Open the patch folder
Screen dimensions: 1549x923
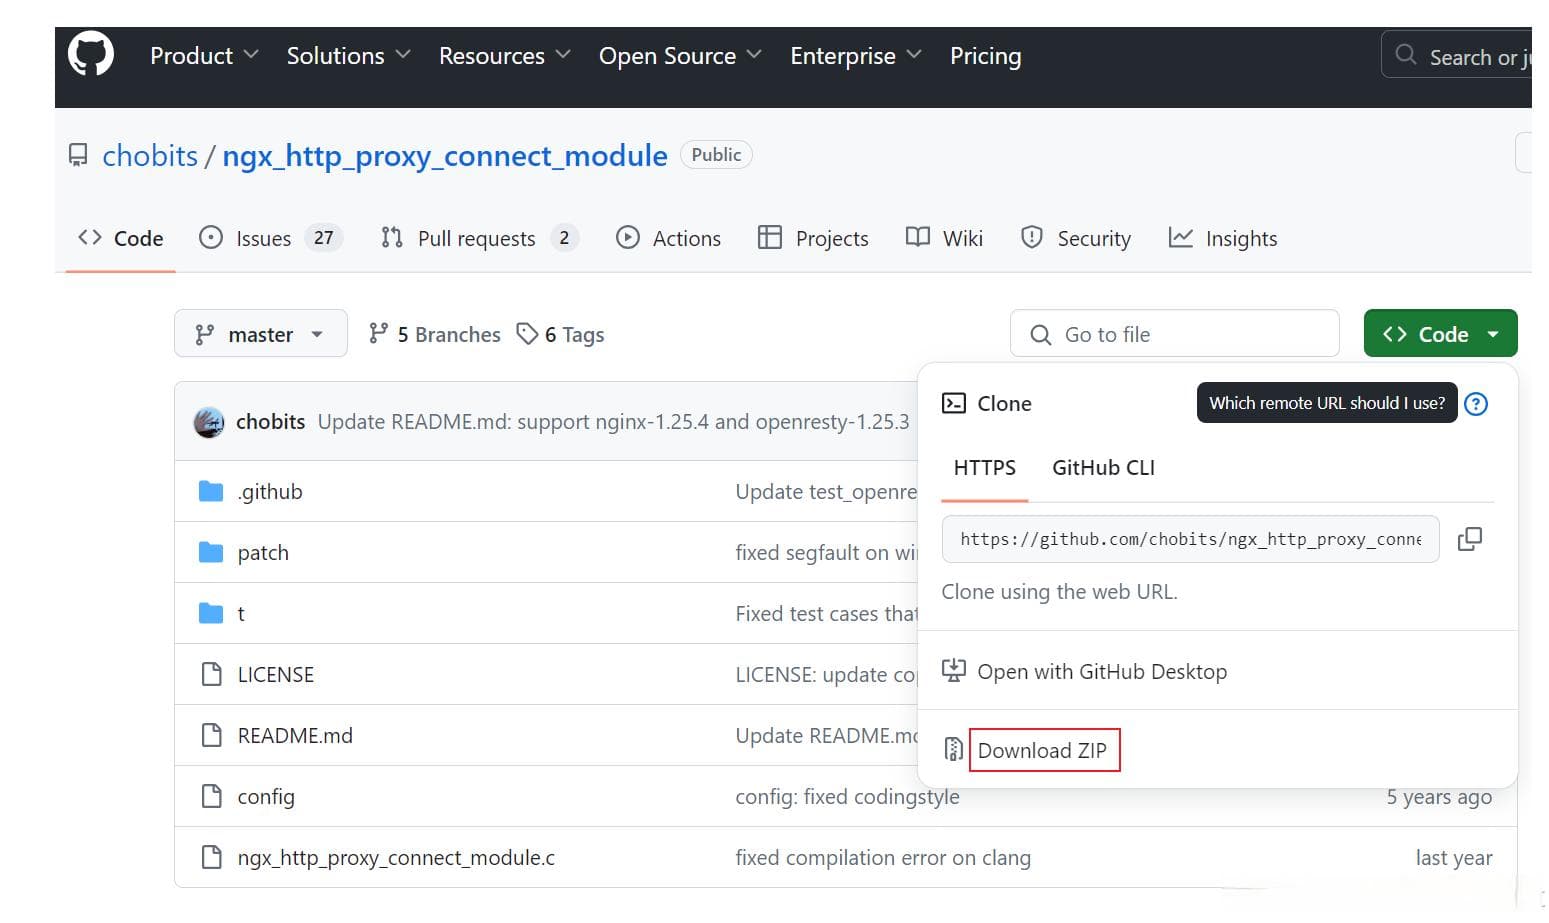click(x=263, y=553)
